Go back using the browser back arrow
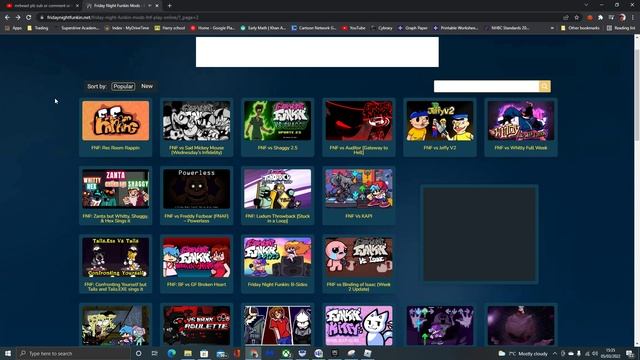Screen dimensions: 640x360 coord(7,18)
